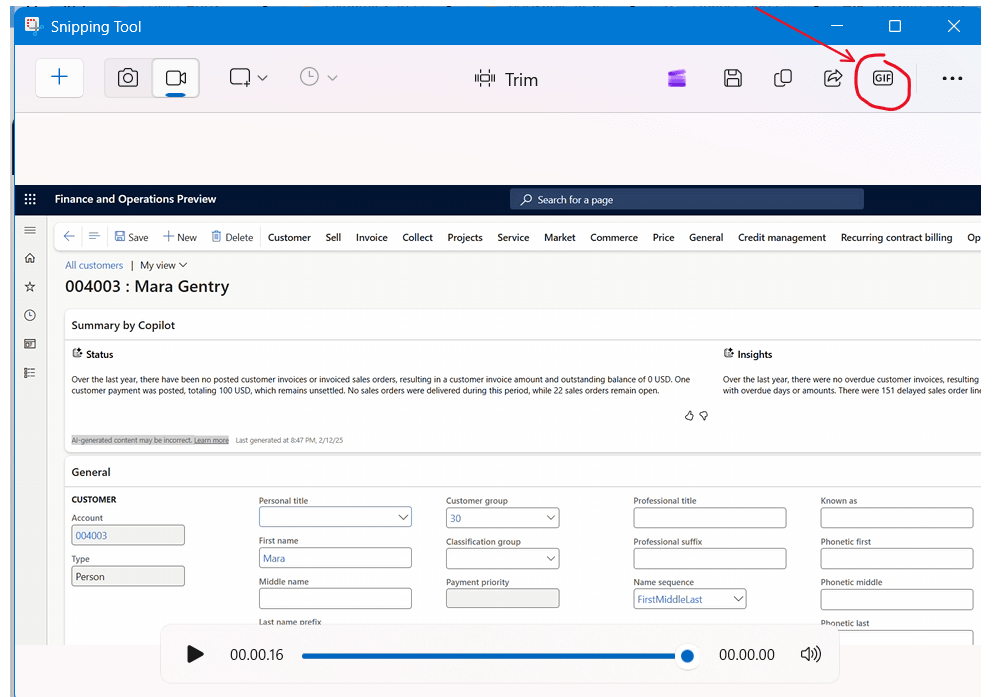Save the recording with the floppy disk icon
This screenshot has width=995, height=697.
(733, 78)
